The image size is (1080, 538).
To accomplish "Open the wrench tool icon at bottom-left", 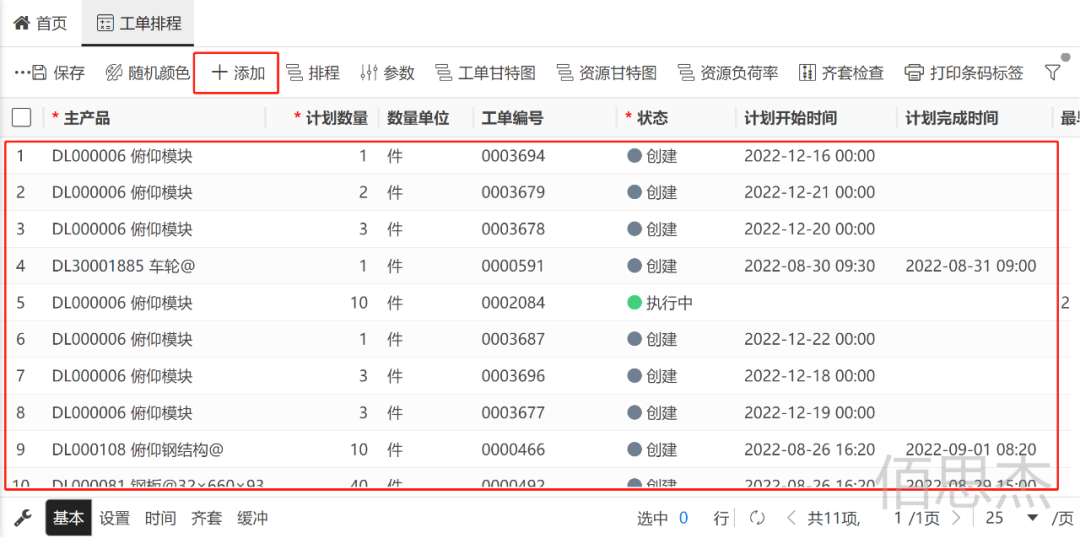I will [21, 518].
